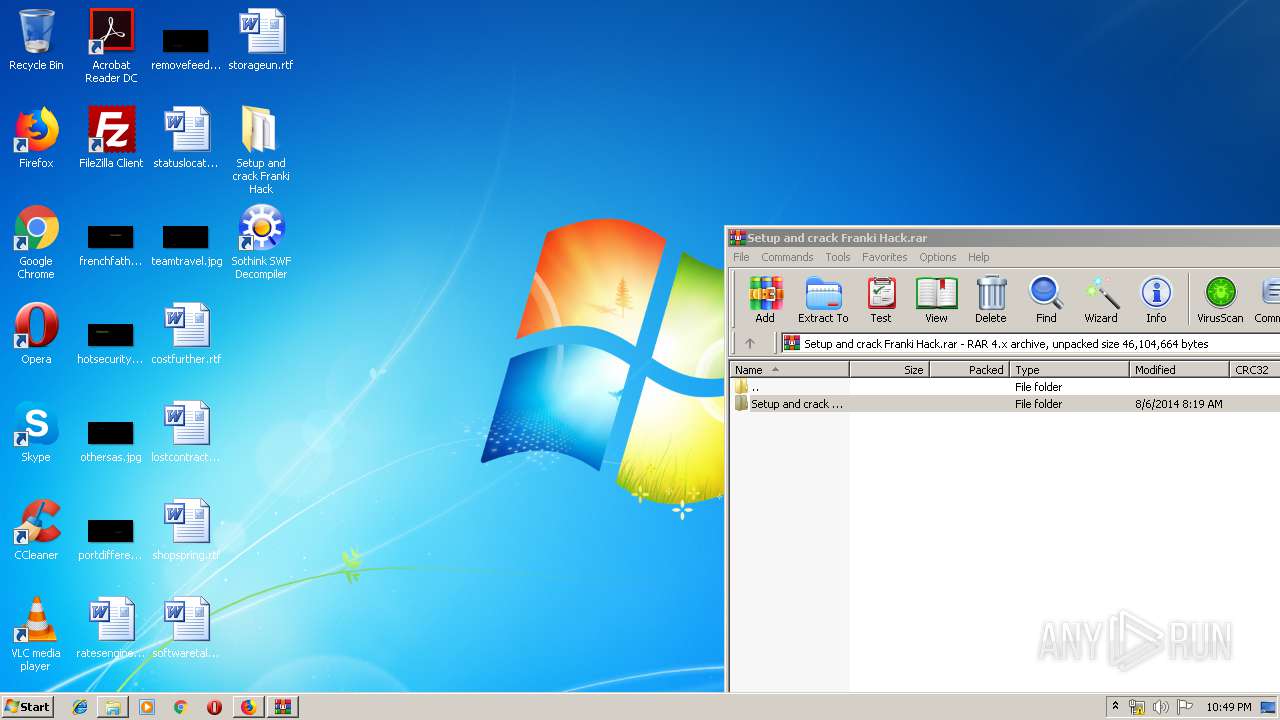The width and height of the screenshot is (1280, 720).
Task: Sort the list by Type column
Action: pos(1070,370)
